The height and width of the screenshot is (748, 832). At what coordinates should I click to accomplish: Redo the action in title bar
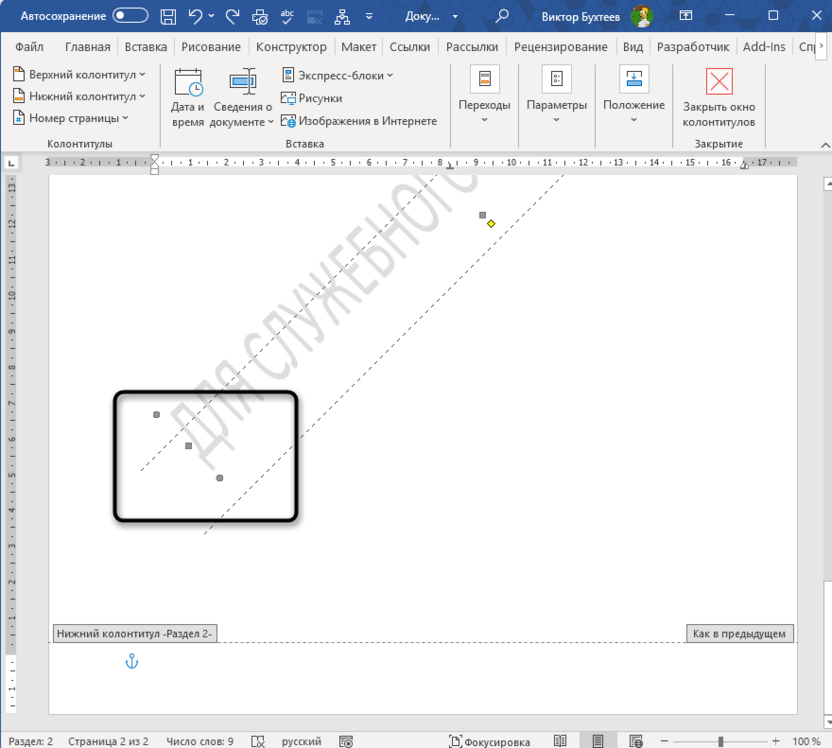click(232, 16)
